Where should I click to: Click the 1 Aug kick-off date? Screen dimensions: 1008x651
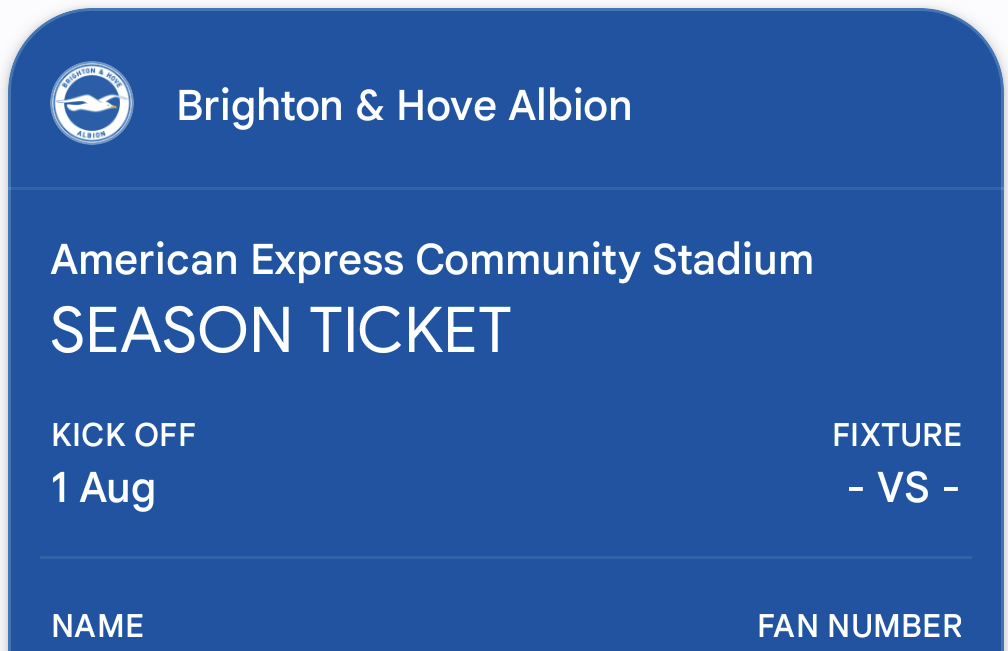pyautogui.click(x=103, y=488)
